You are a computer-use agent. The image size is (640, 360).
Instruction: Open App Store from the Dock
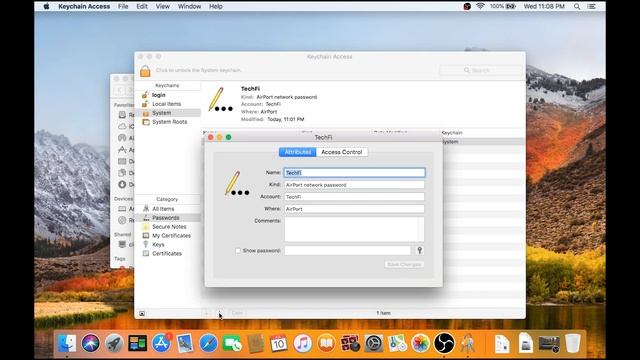(x=161, y=343)
